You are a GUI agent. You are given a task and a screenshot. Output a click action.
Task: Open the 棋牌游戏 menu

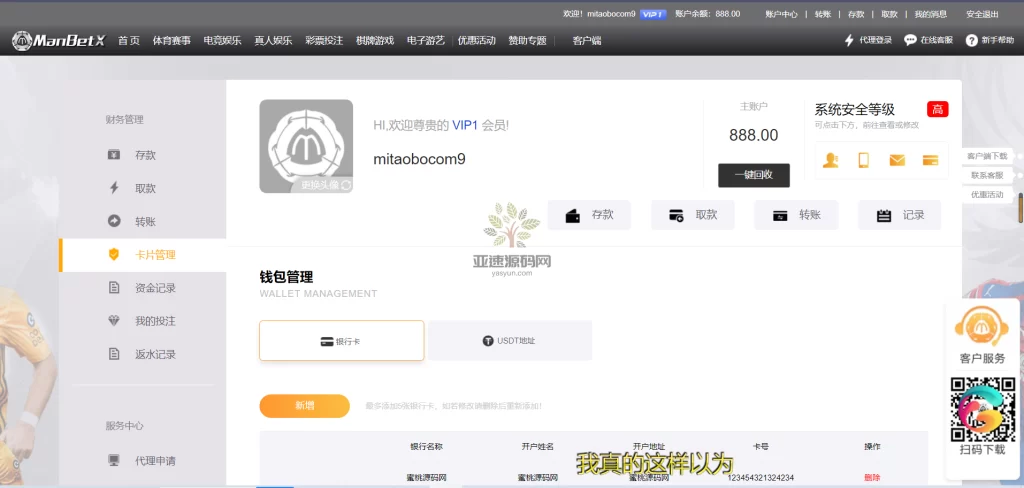375,41
